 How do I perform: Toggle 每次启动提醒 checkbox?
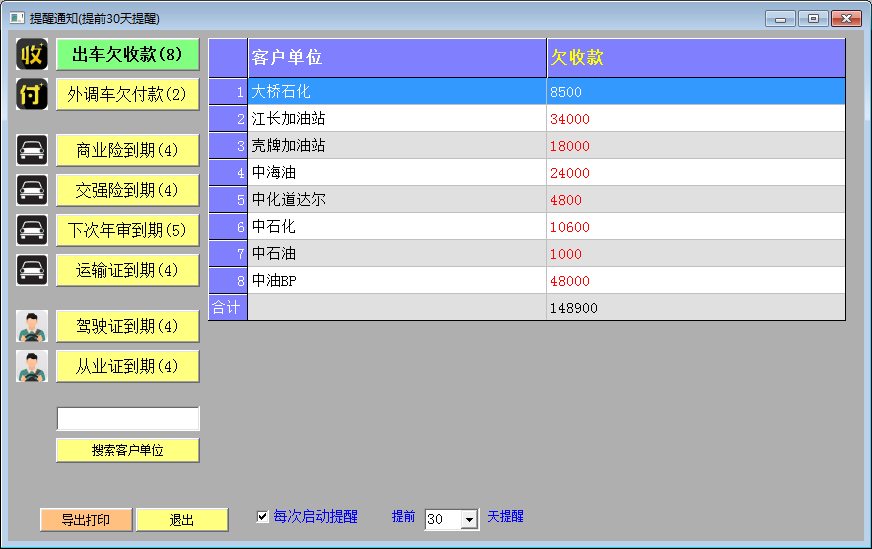point(262,517)
